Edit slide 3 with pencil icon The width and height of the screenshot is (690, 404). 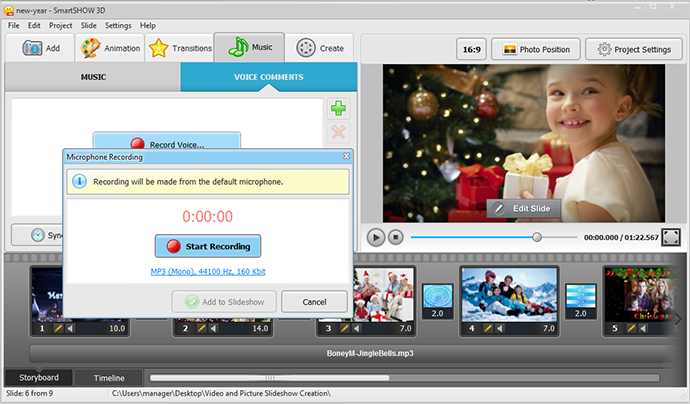tap(345, 328)
